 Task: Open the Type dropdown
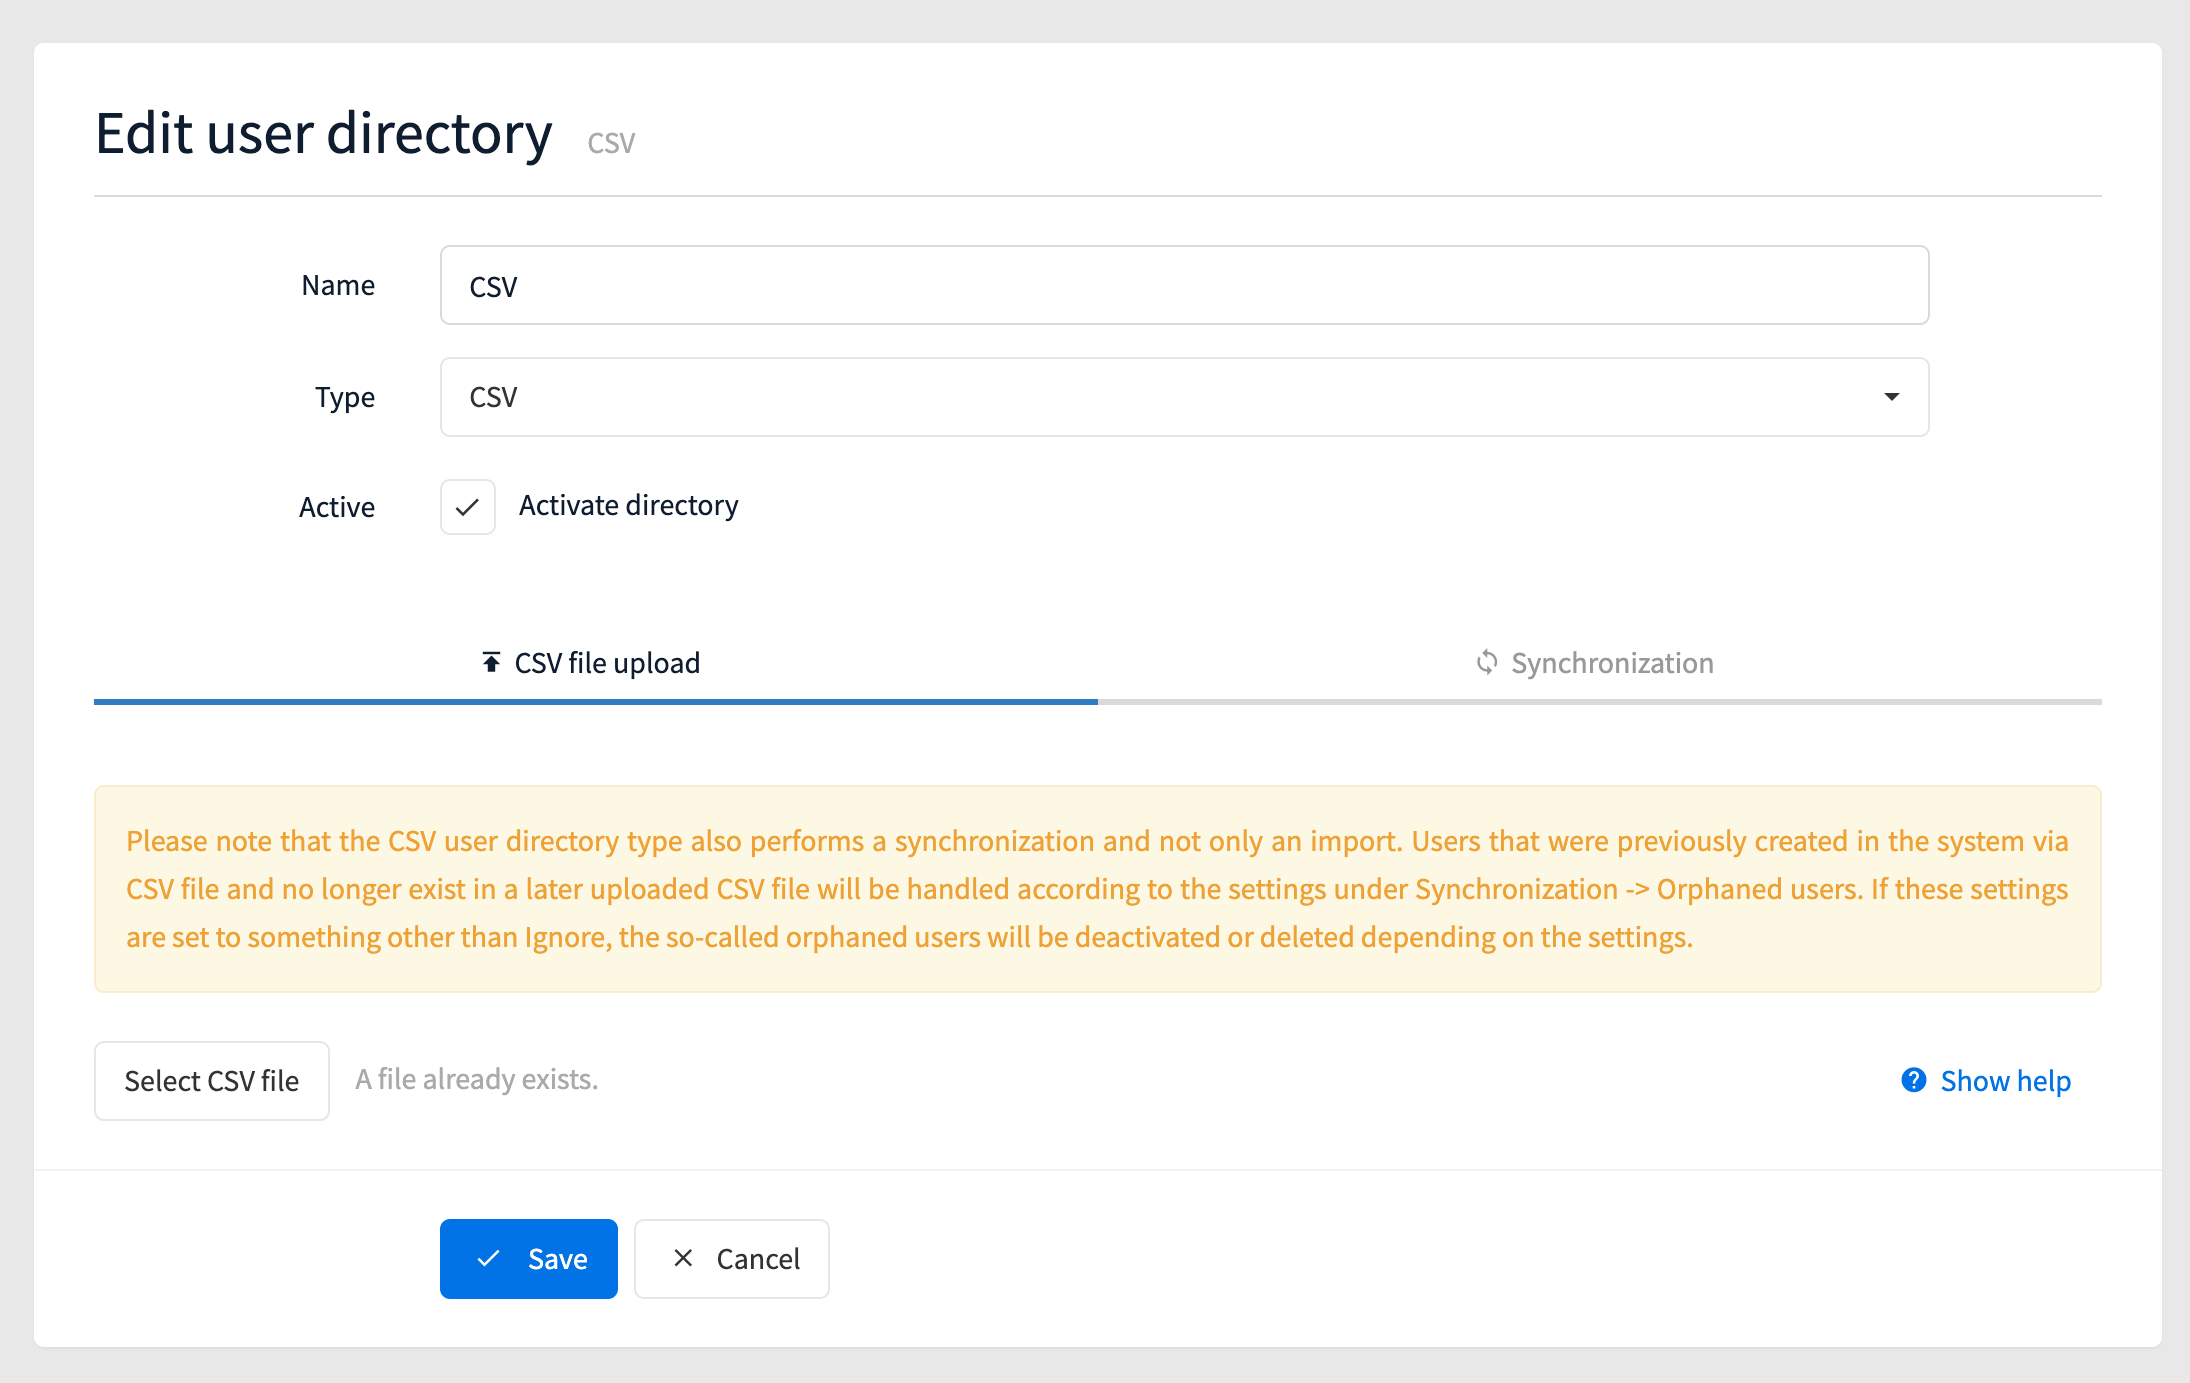pos(1184,397)
